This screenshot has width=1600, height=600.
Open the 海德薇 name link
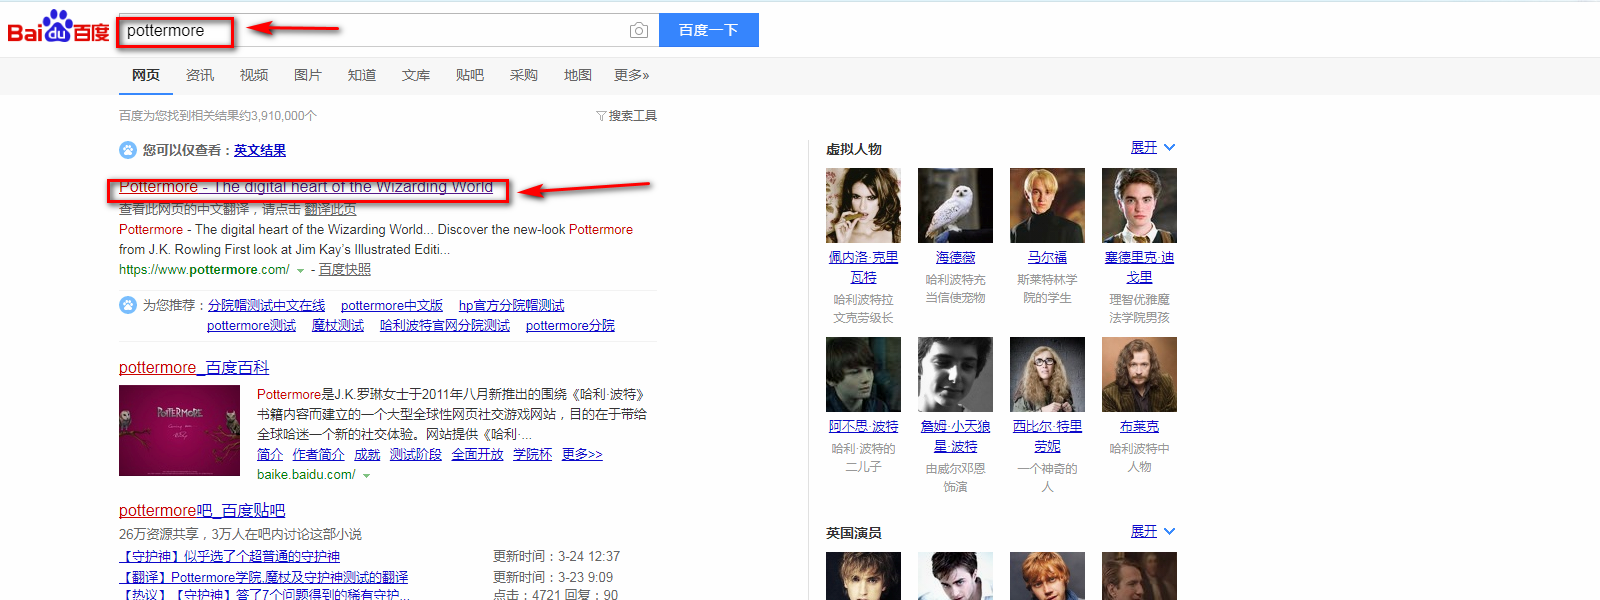click(x=955, y=257)
